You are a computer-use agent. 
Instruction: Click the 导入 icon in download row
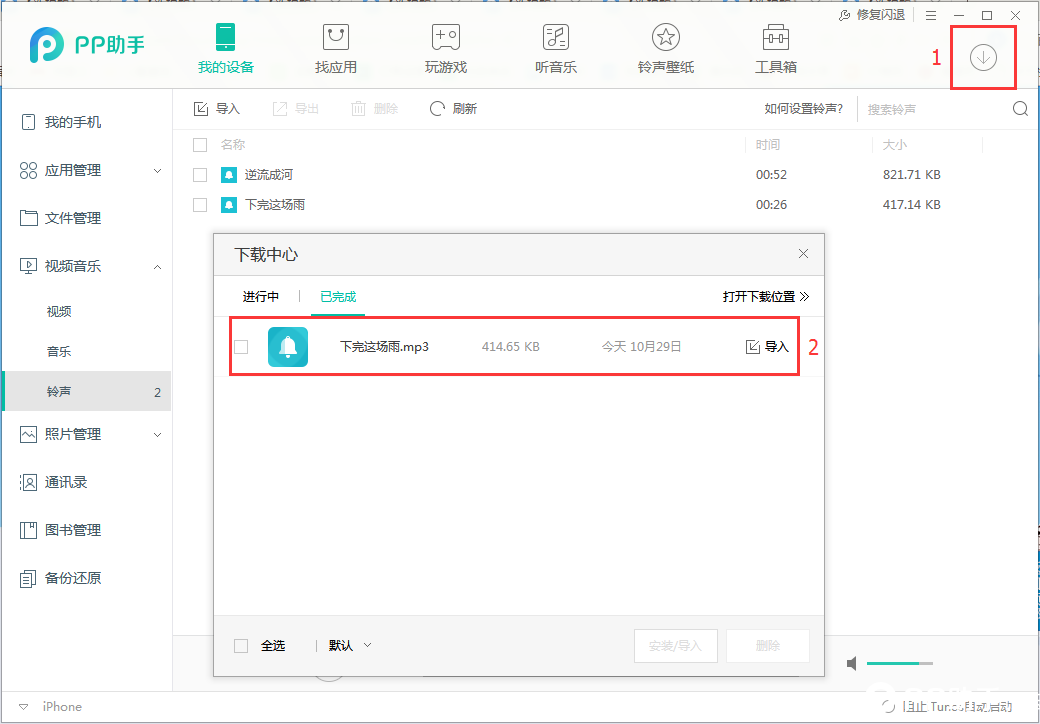click(752, 347)
